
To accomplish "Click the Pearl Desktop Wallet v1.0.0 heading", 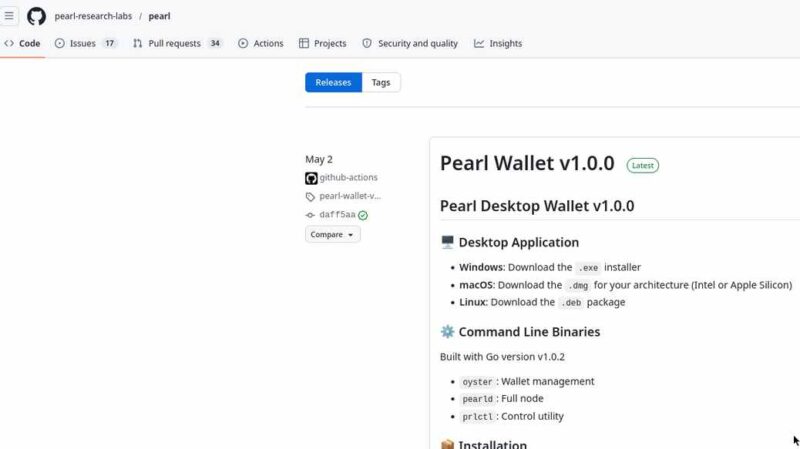I will pyautogui.click(x=537, y=206).
